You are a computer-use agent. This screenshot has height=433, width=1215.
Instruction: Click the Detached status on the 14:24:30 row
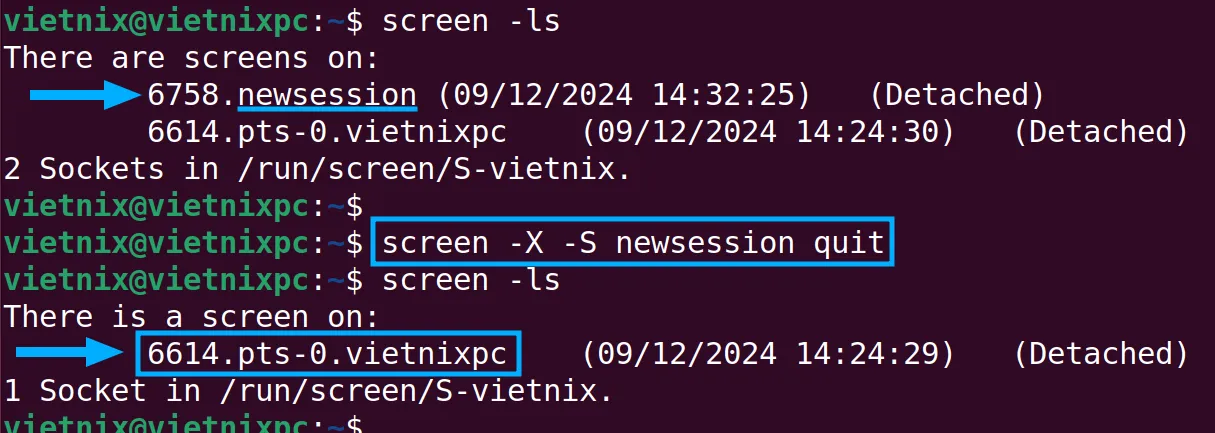point(1100,132)
